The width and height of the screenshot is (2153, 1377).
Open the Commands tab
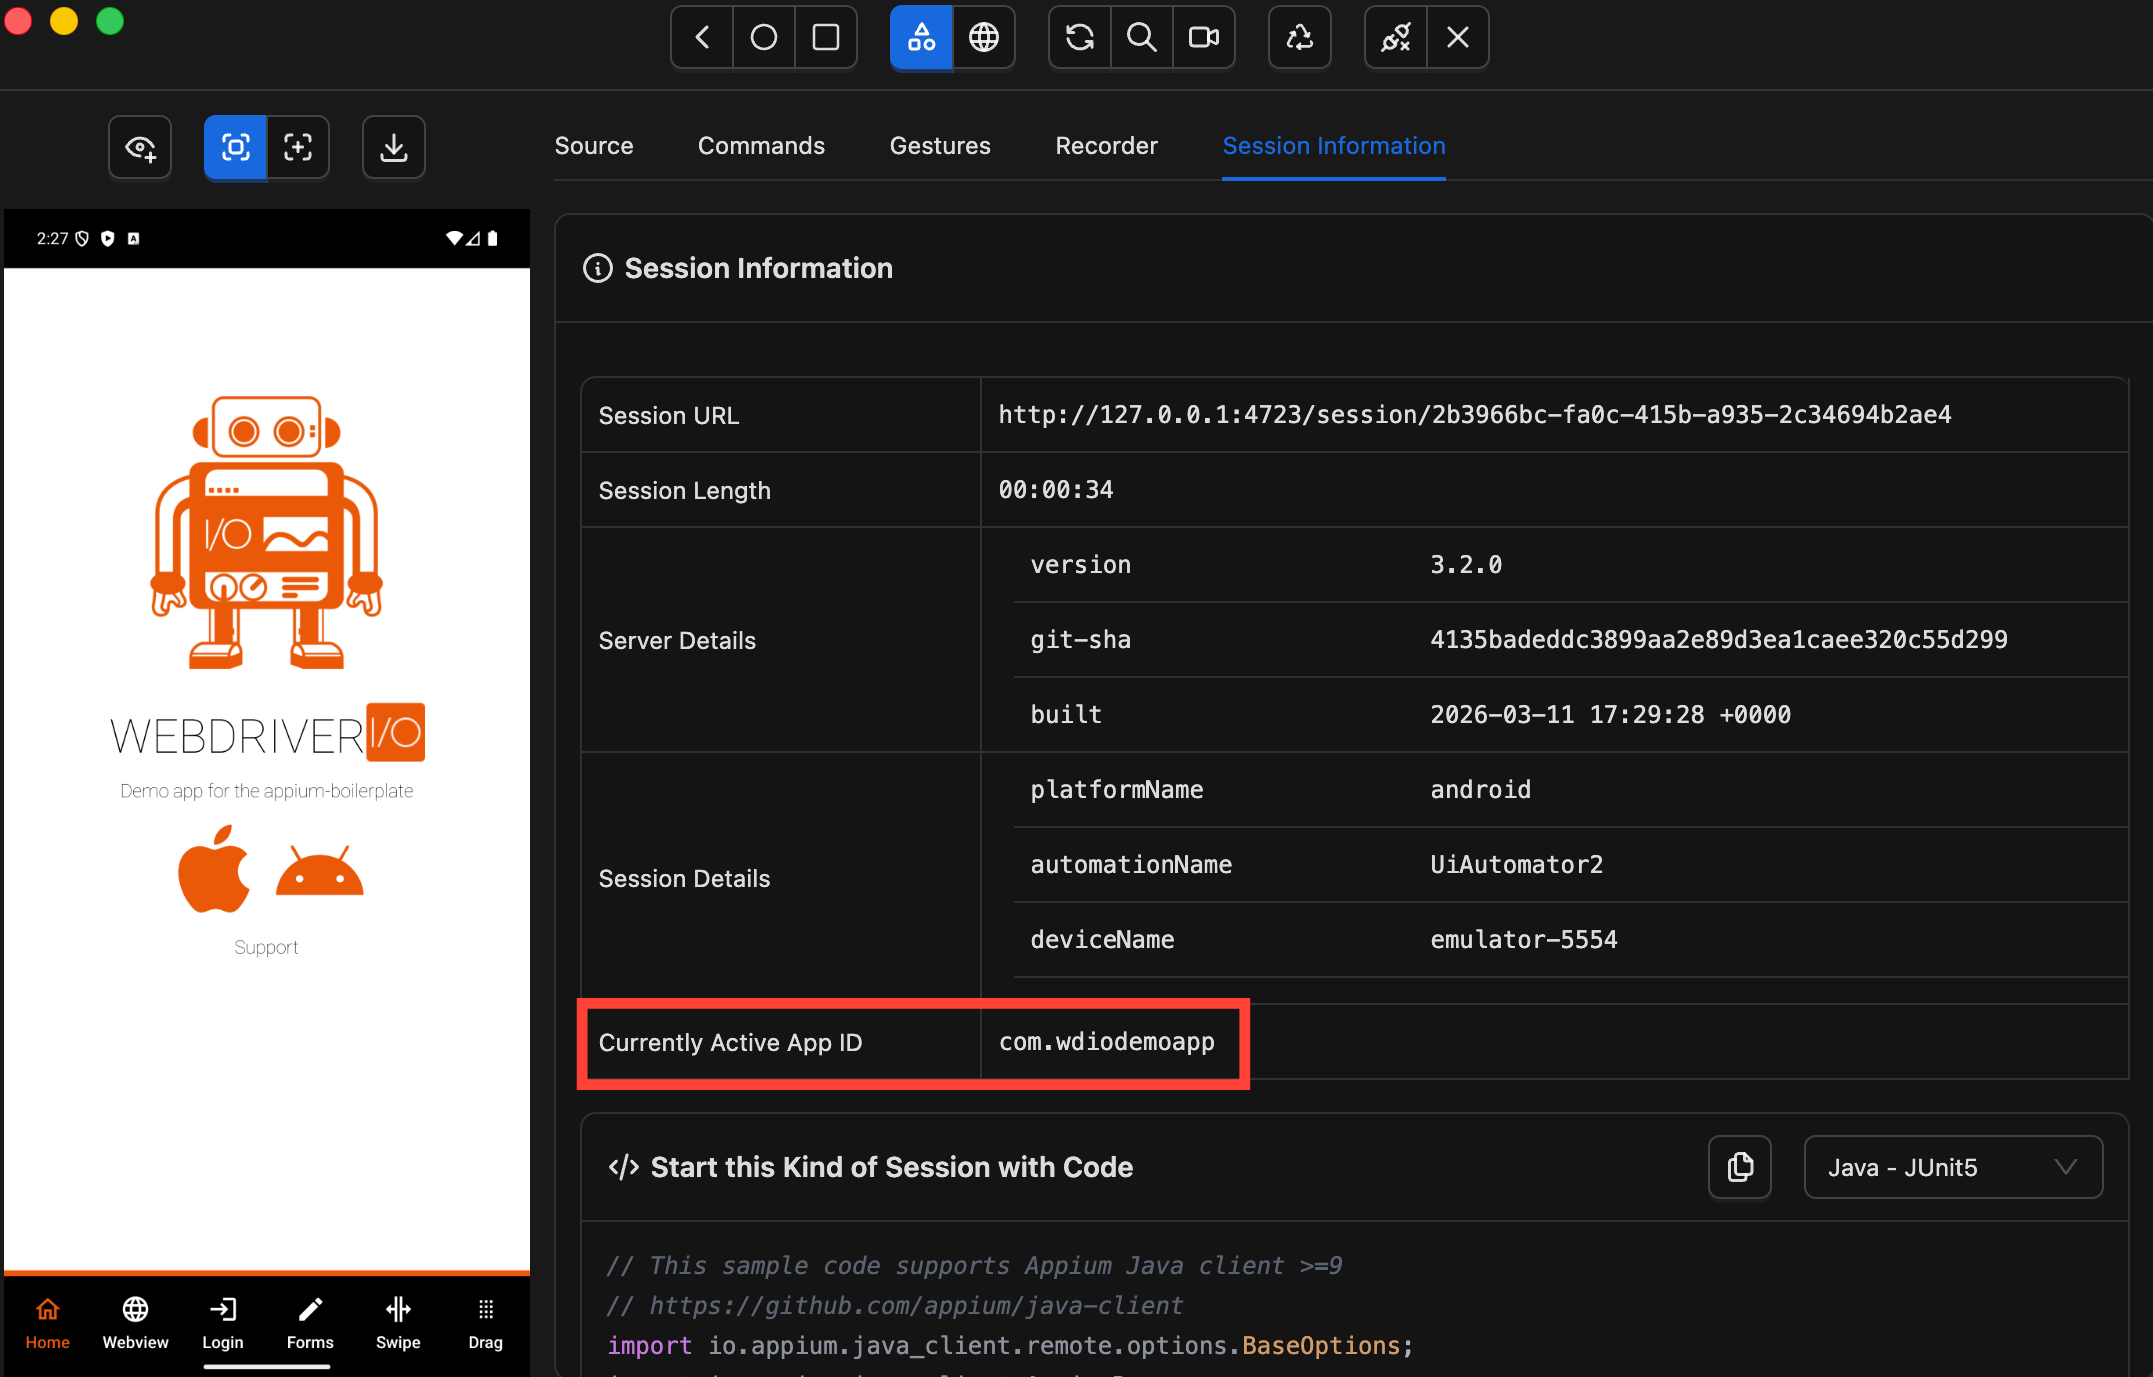tap(761, 146)
